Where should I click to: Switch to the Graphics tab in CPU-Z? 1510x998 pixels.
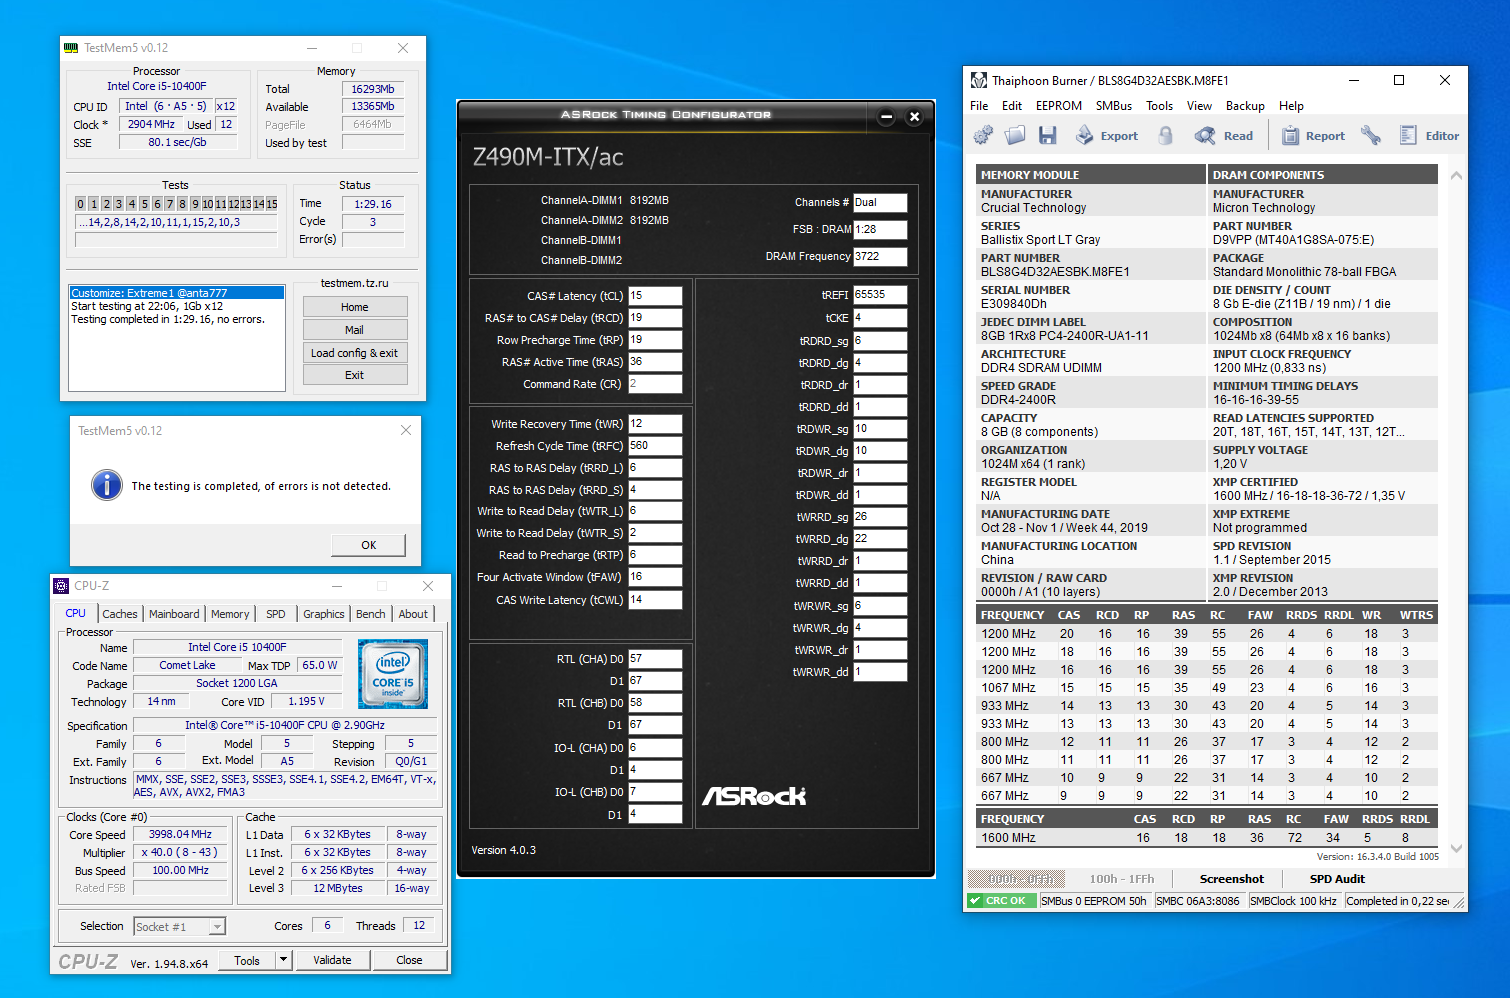[x=324, y=614]
